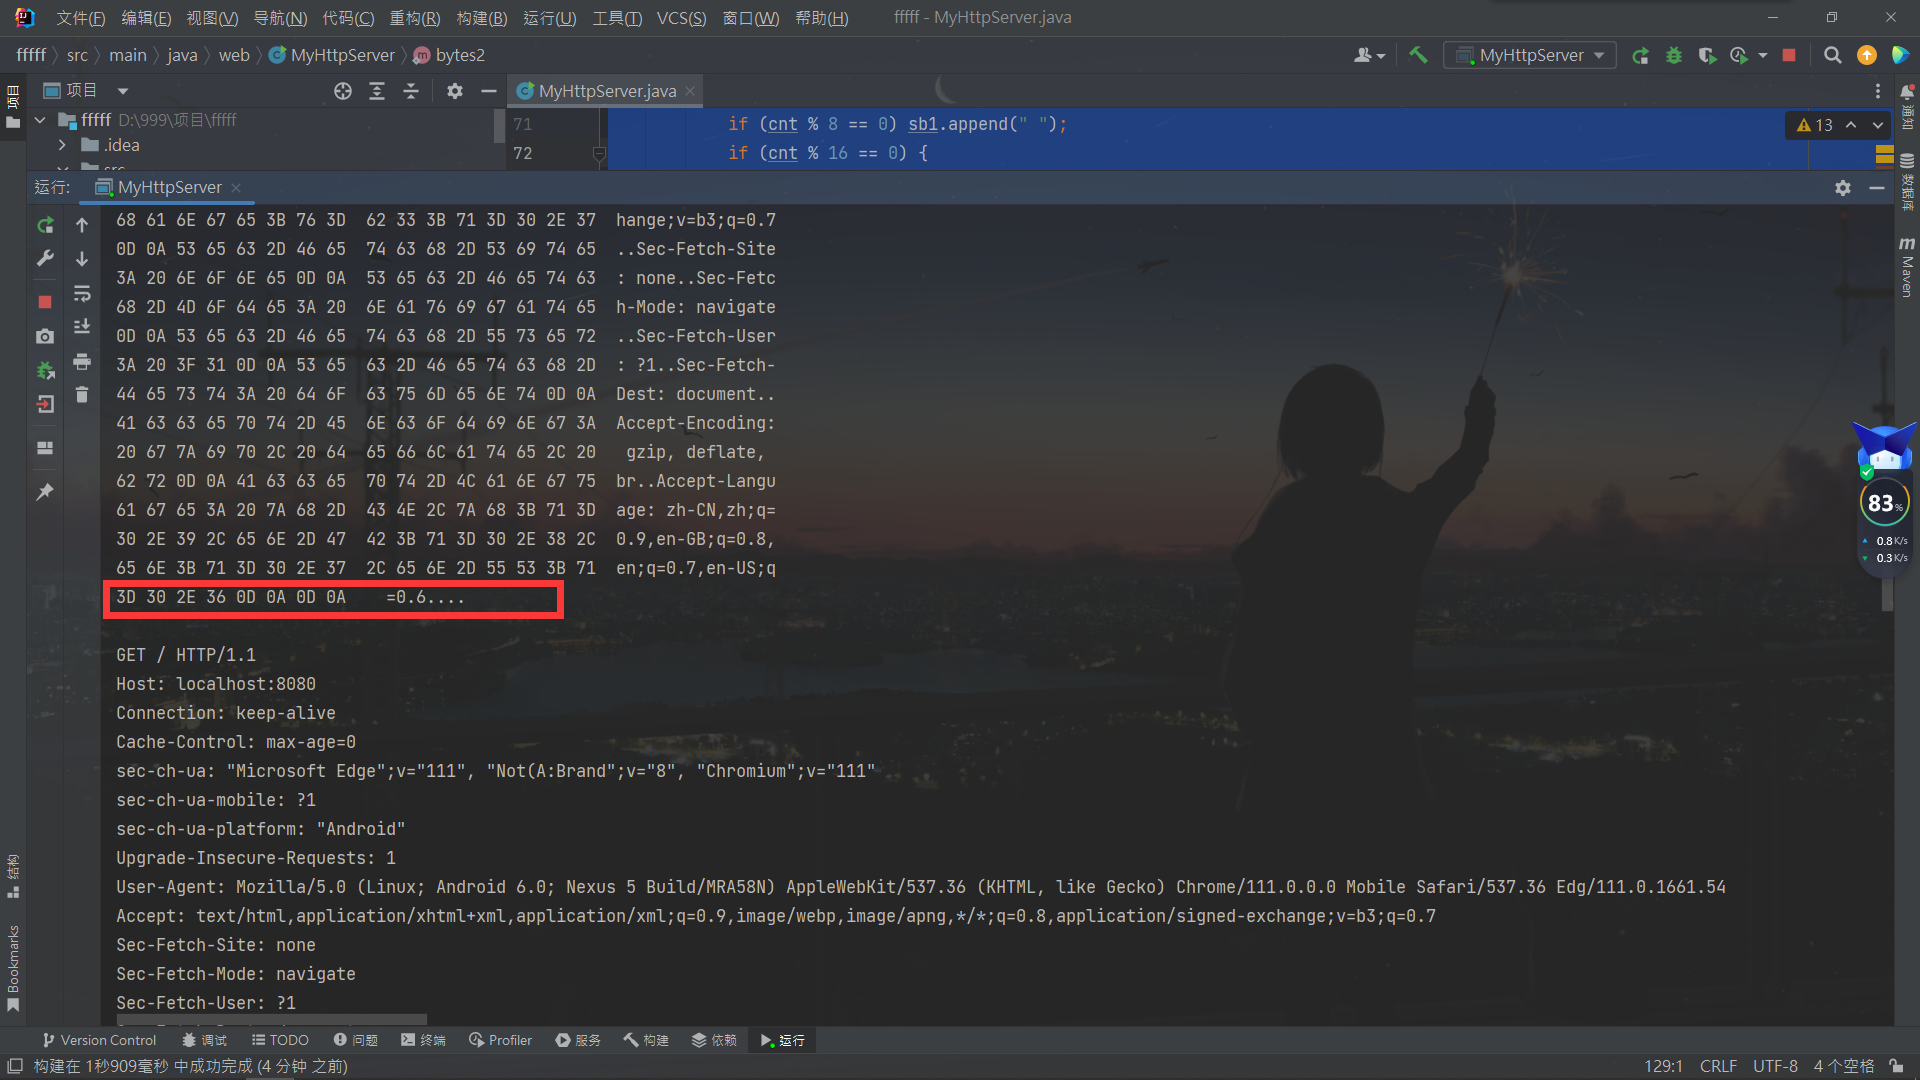Expand the .idea folder in project tree
The width and height of the screenshot is (1920, 1080).
click(62, 145)
